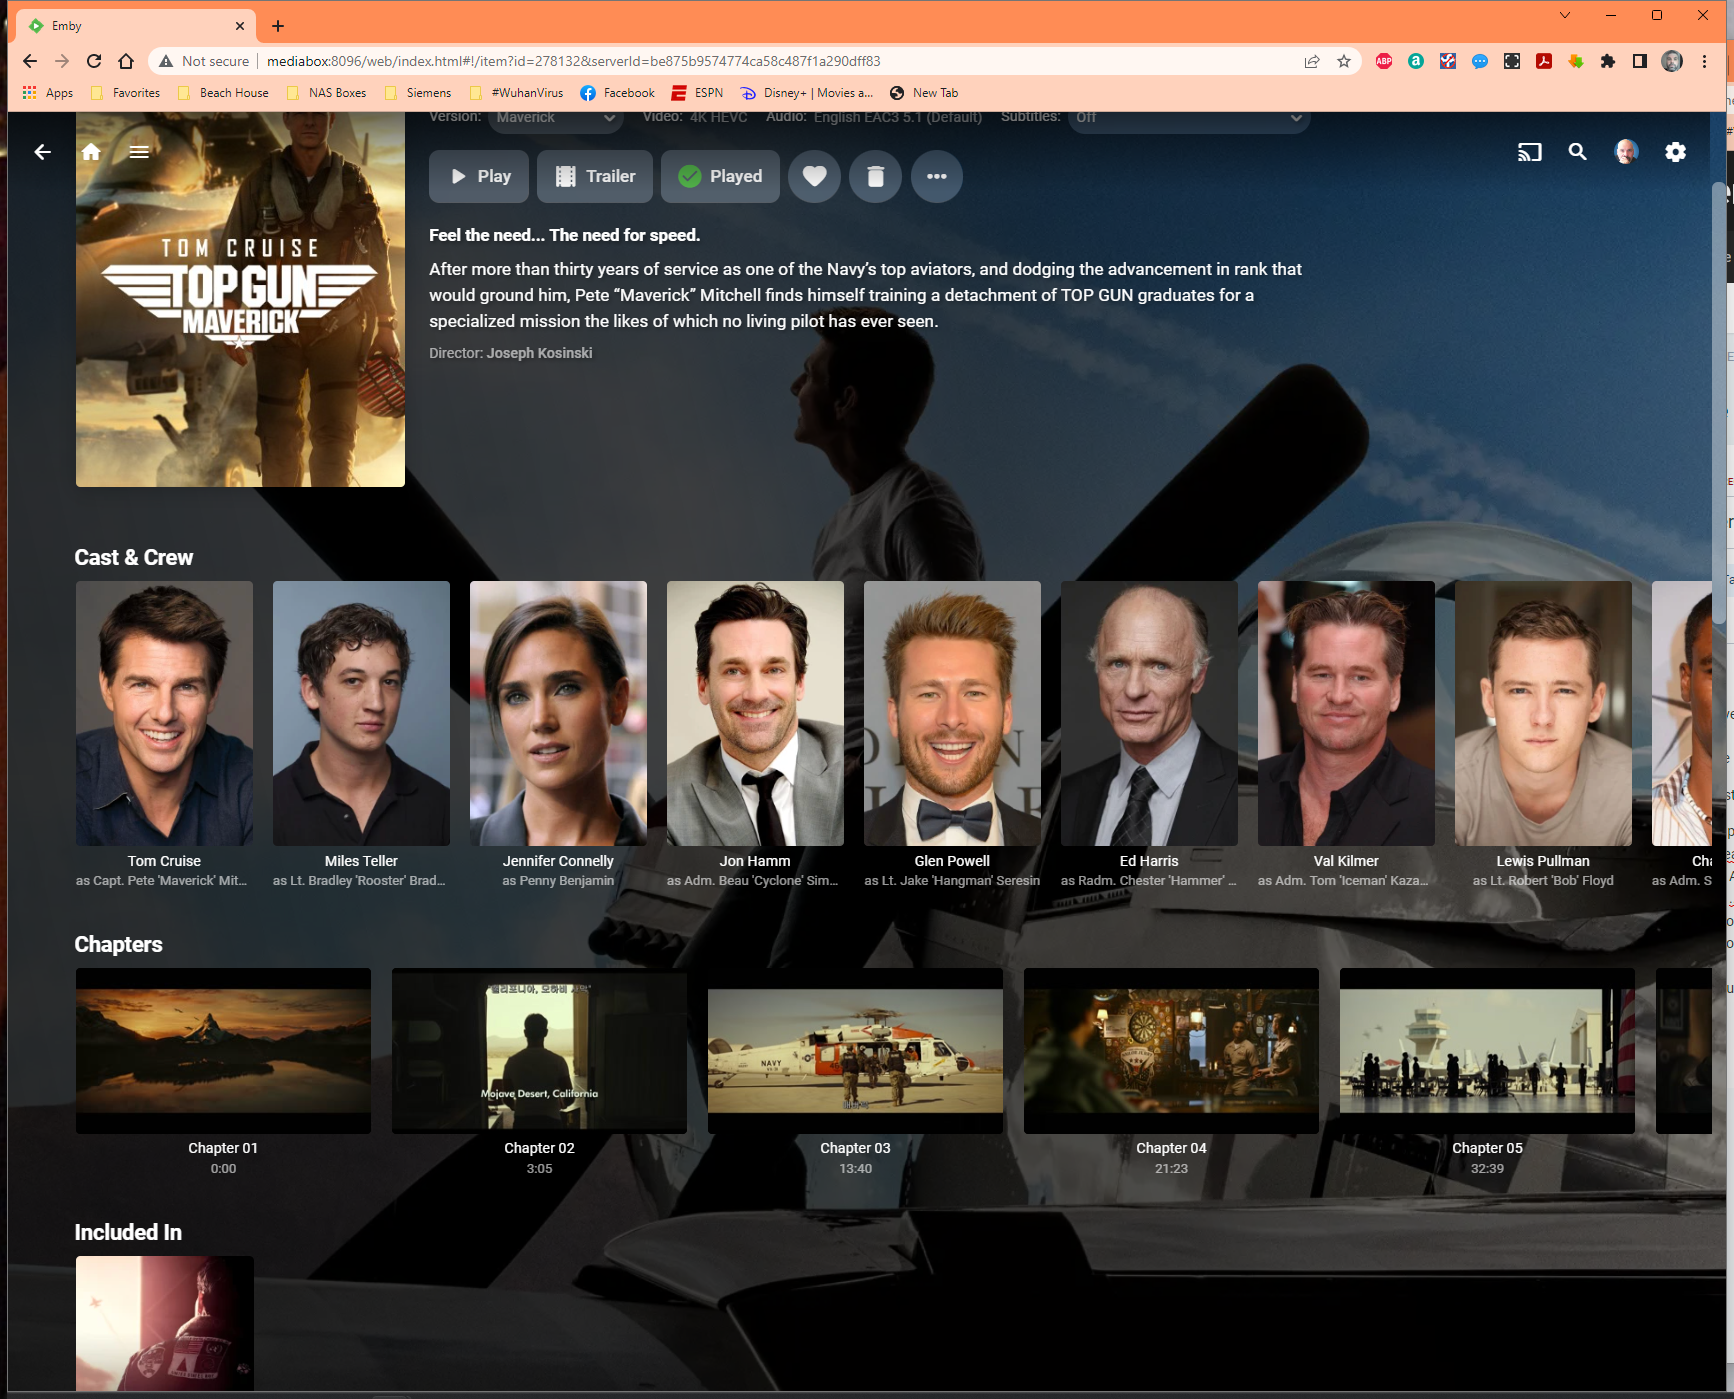Open director Joseph Kosinski link
1734x1399 pixels.
click(x=539, y=353)
